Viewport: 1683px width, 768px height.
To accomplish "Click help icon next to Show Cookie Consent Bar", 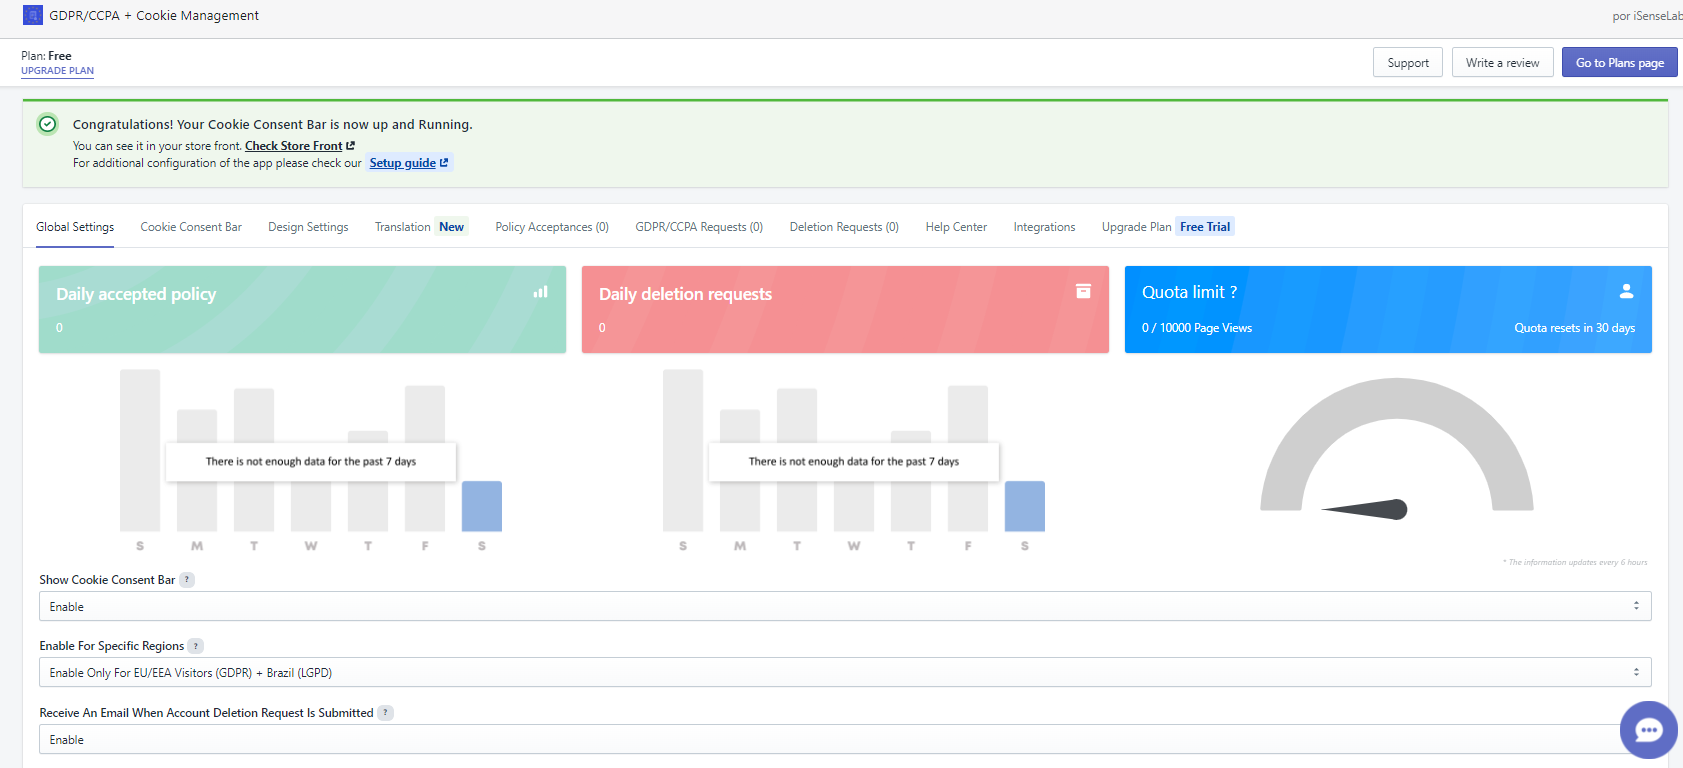I will [187, 580].
